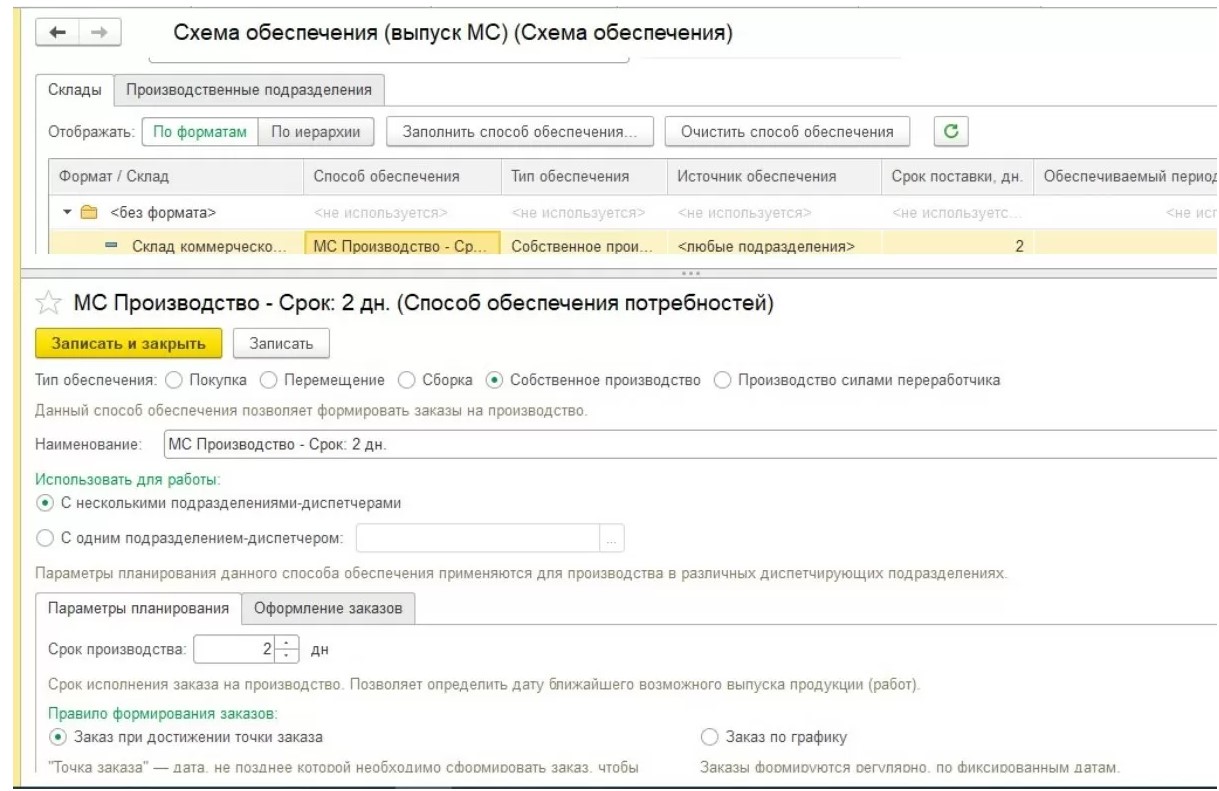Click Очистить способ обеспечения button
Image resolution: width=1219 pixels, height=791 pixels.
pos(786,131)
